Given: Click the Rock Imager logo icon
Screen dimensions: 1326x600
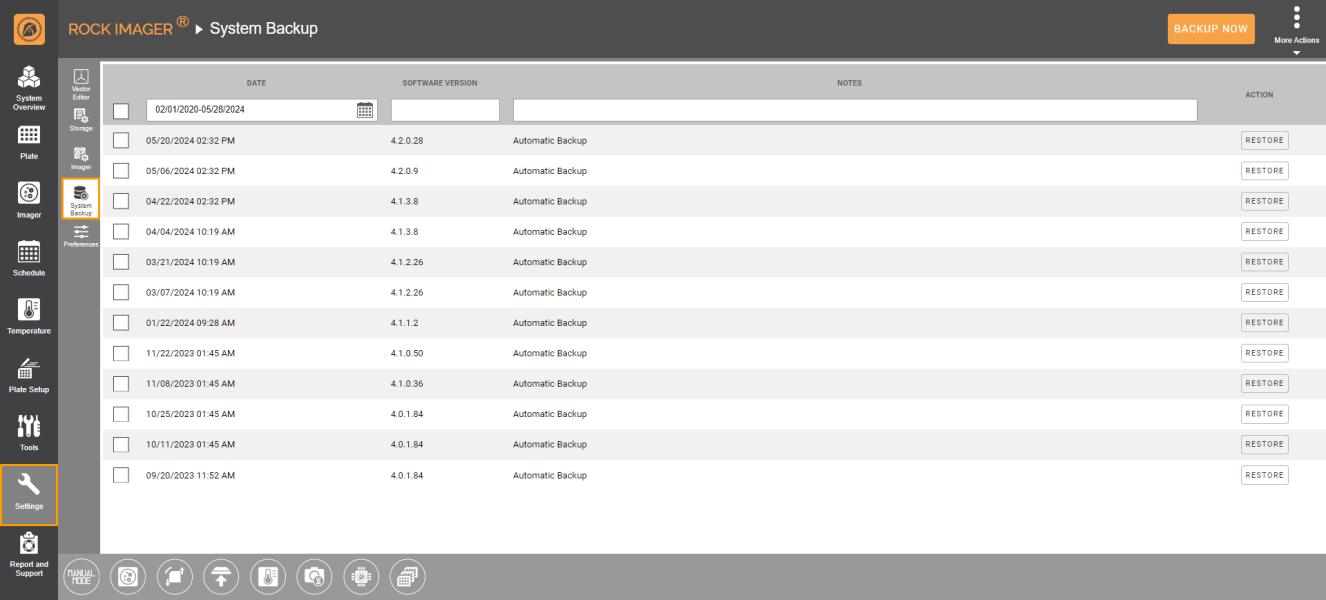Looking at the screenshot, I should [29, 29].
